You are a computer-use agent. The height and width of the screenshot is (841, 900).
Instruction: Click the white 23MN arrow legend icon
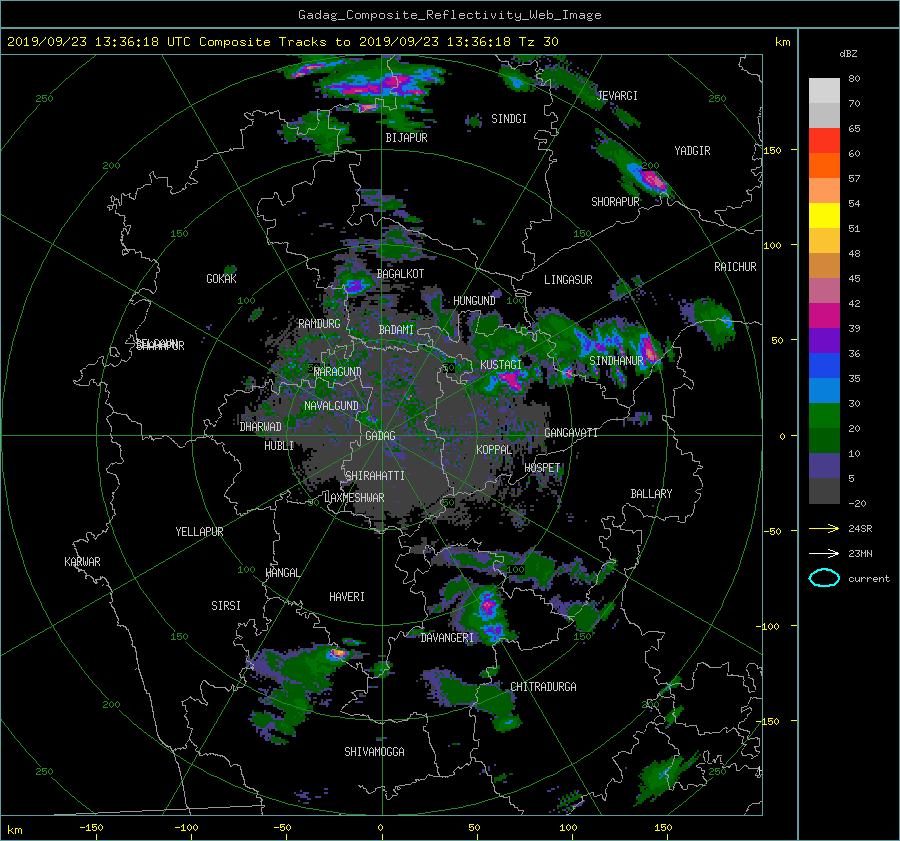[x=824, y=553]
